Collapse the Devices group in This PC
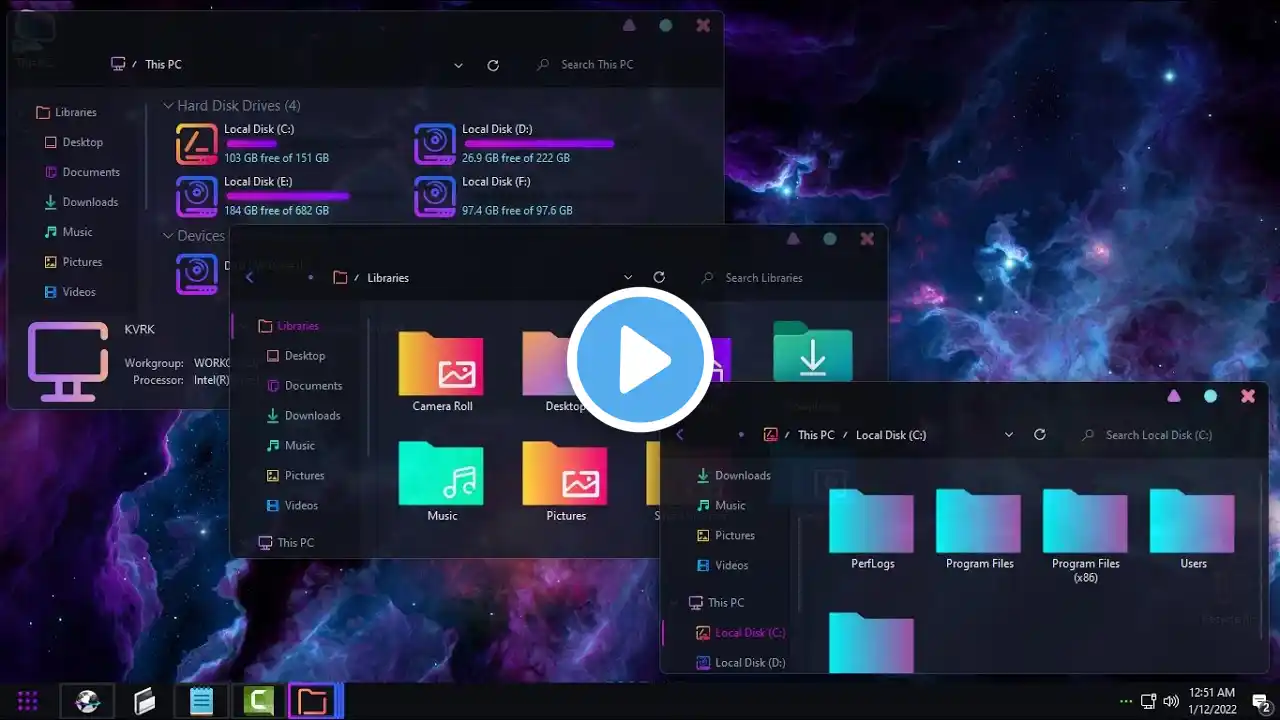Viewport: 1280px width, 720px height. pos(169,236)
